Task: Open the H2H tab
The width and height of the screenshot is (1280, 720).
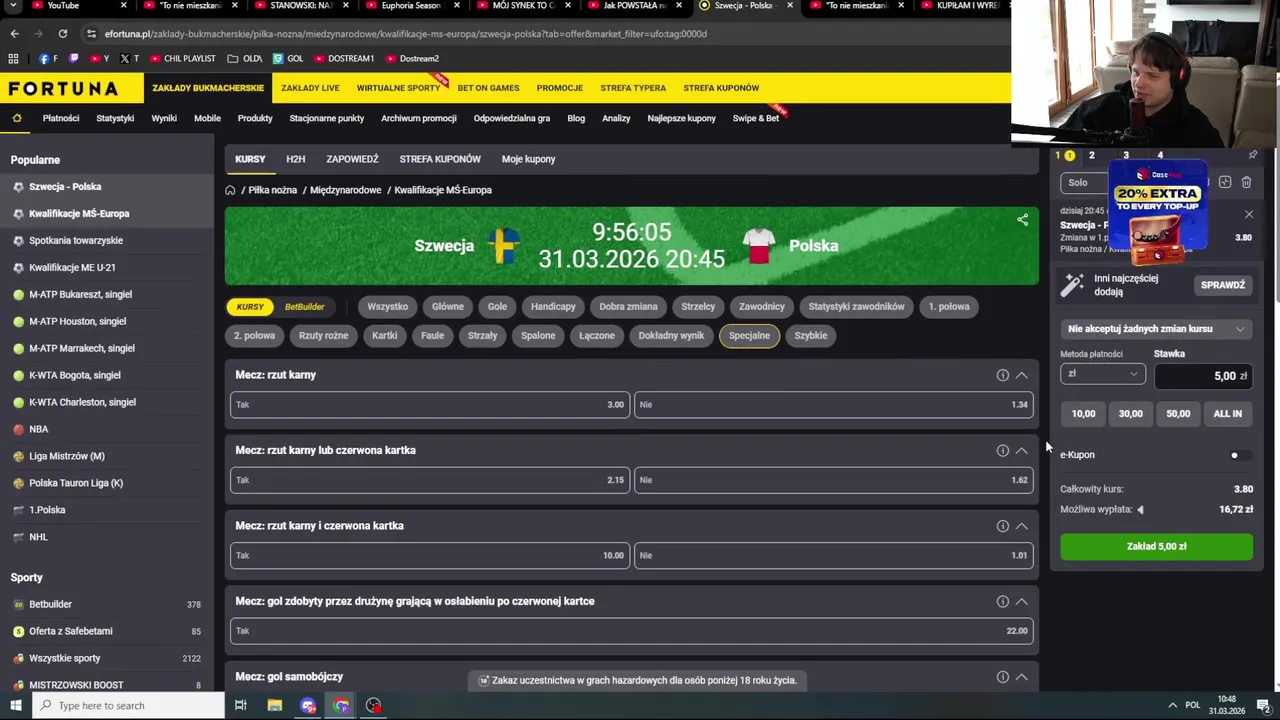Action: point(295,159)
